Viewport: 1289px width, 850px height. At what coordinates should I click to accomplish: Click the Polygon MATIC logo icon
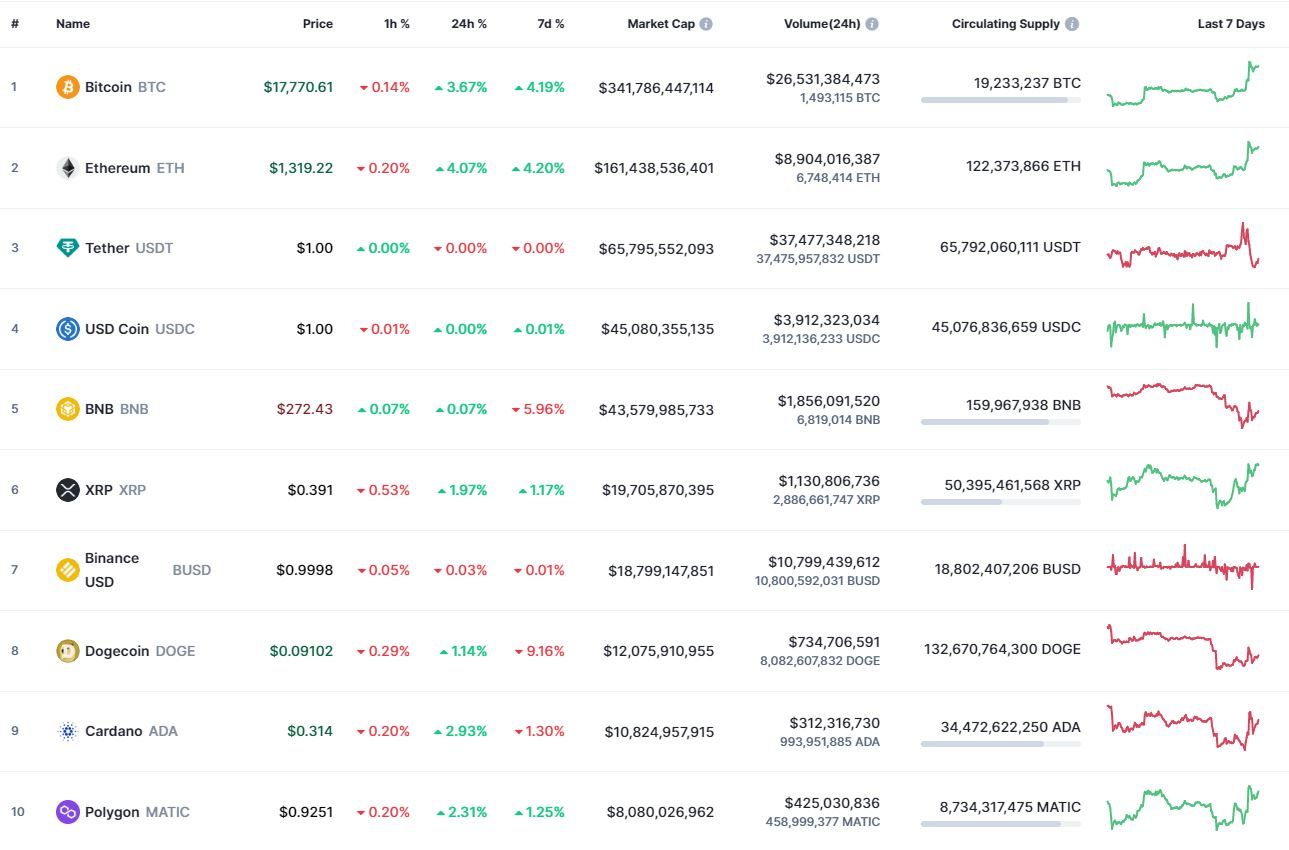(x=67, y=812)
